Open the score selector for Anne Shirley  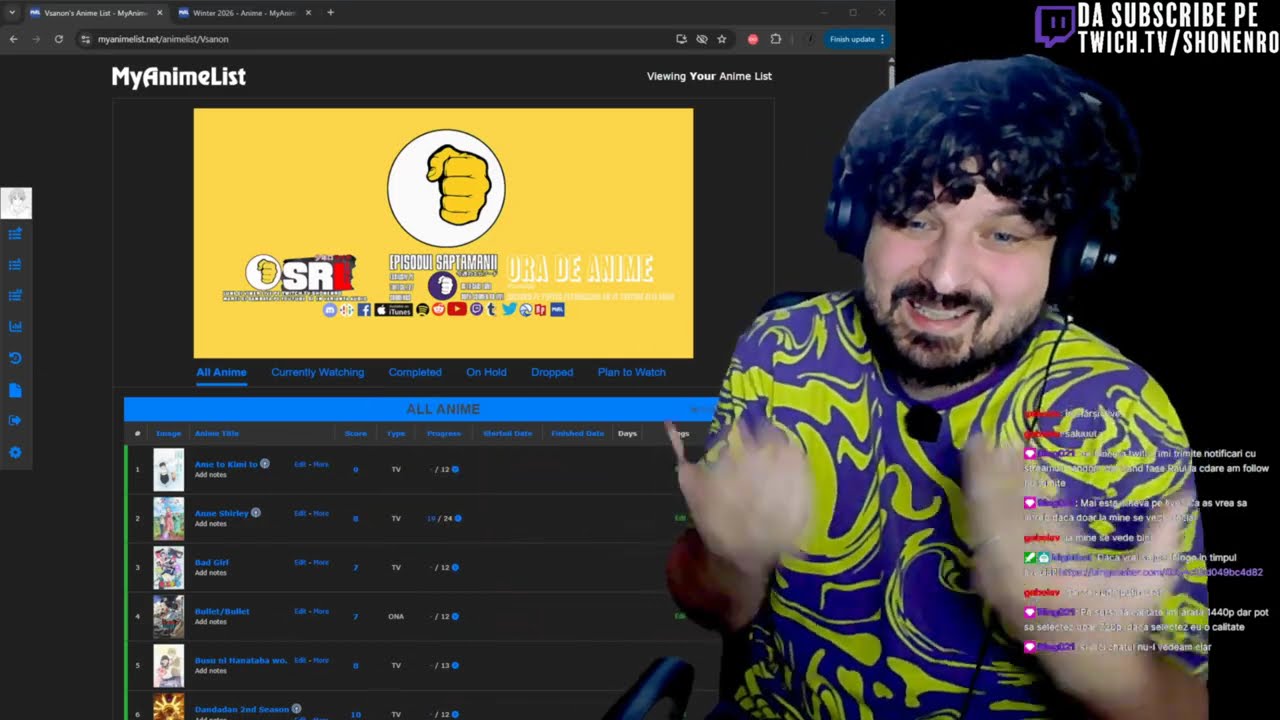pos(355,519)
